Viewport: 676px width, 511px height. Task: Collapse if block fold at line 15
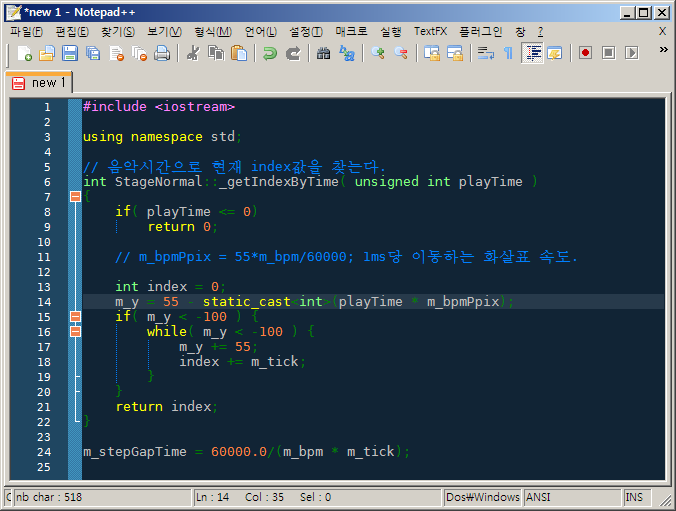tap(75, 317)
